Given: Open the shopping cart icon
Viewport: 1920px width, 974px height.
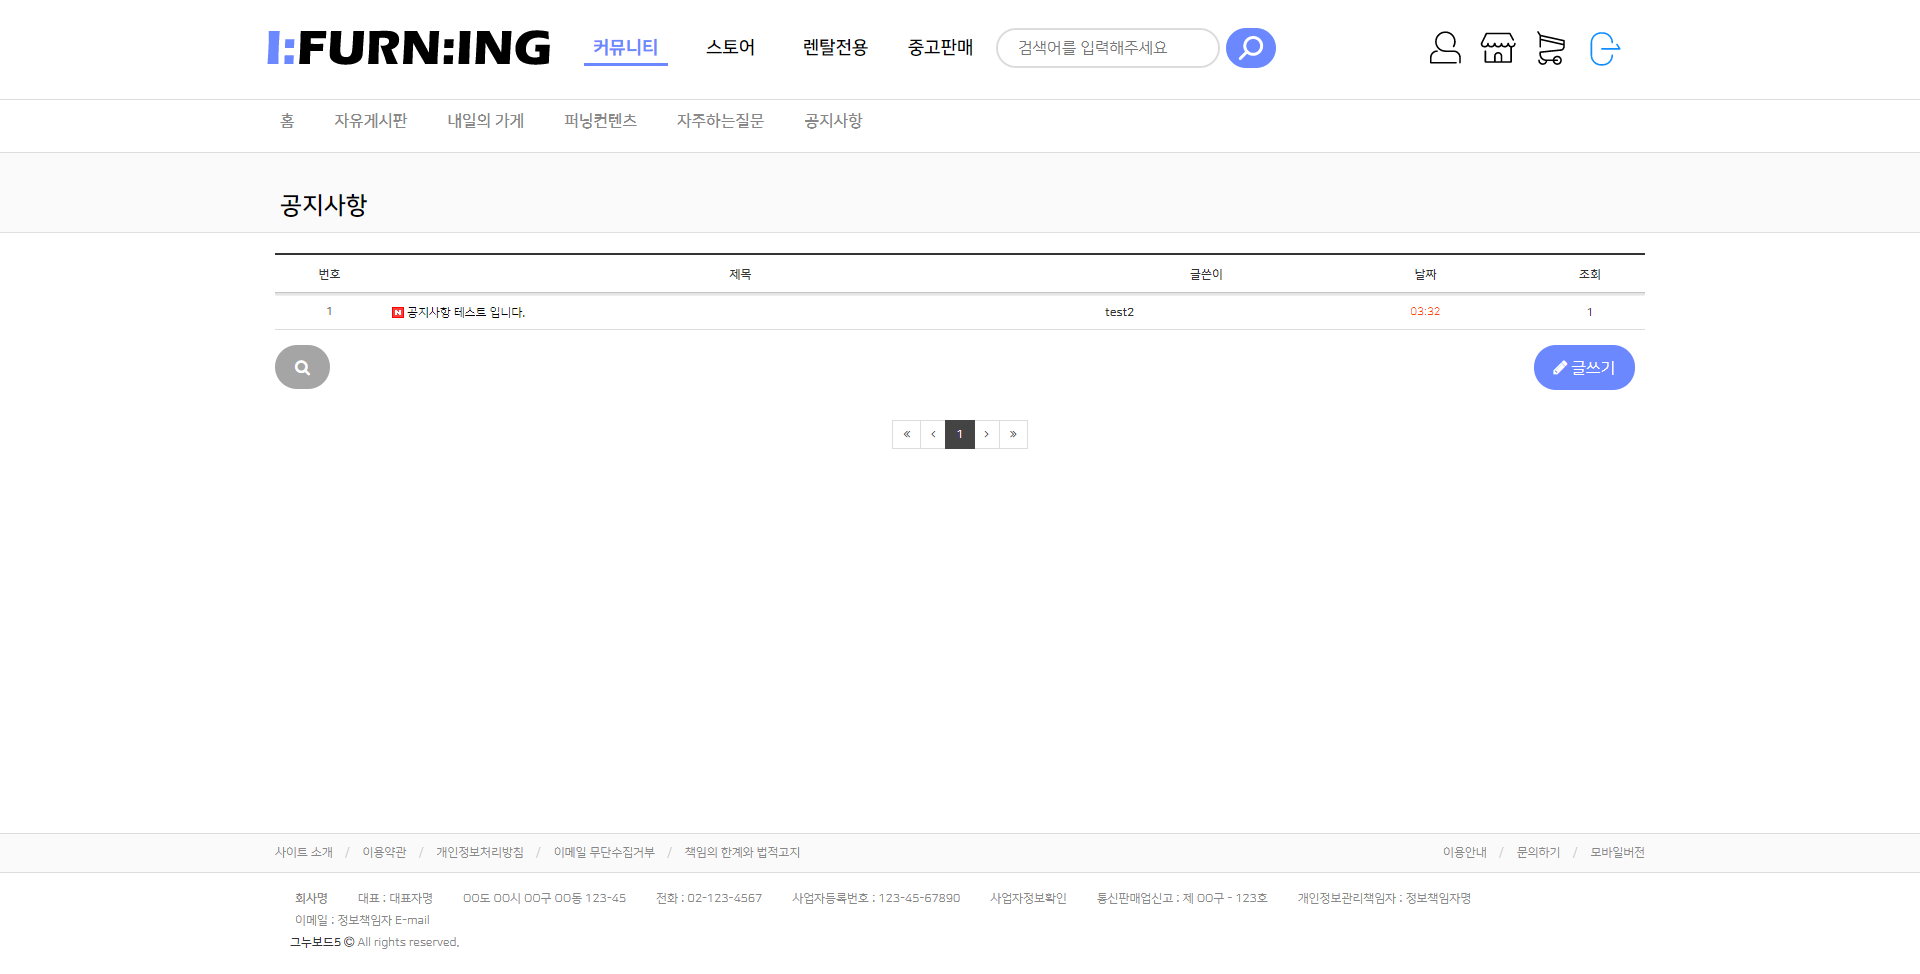Looking at the screenshot, I should click(x=1550, y=48).
